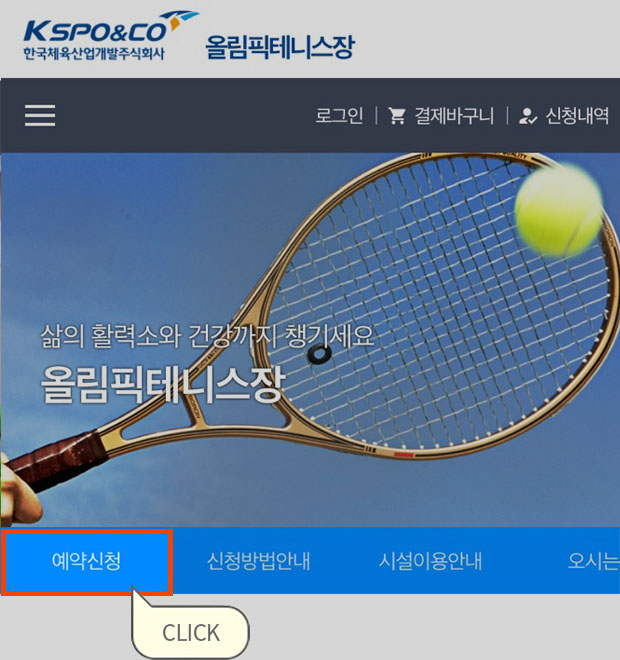Switch to the 신청방법안내 tab

(258, 562)
